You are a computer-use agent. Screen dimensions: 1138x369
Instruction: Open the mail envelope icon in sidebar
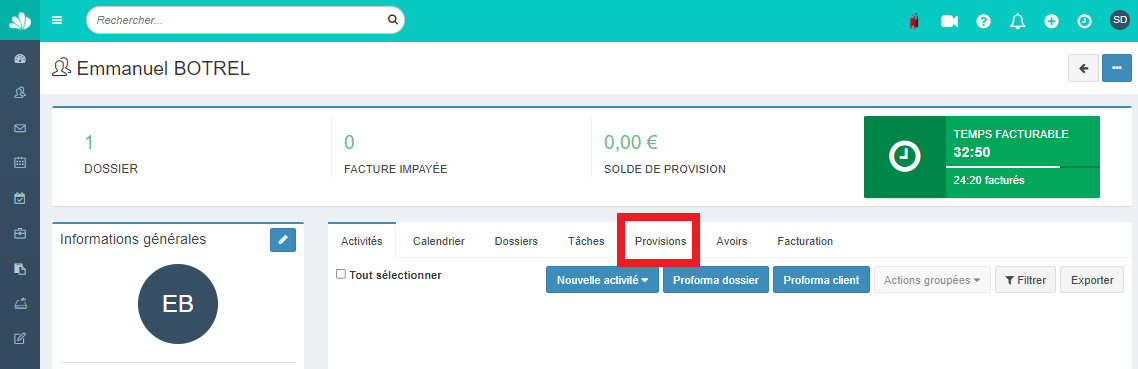[20, 128]
